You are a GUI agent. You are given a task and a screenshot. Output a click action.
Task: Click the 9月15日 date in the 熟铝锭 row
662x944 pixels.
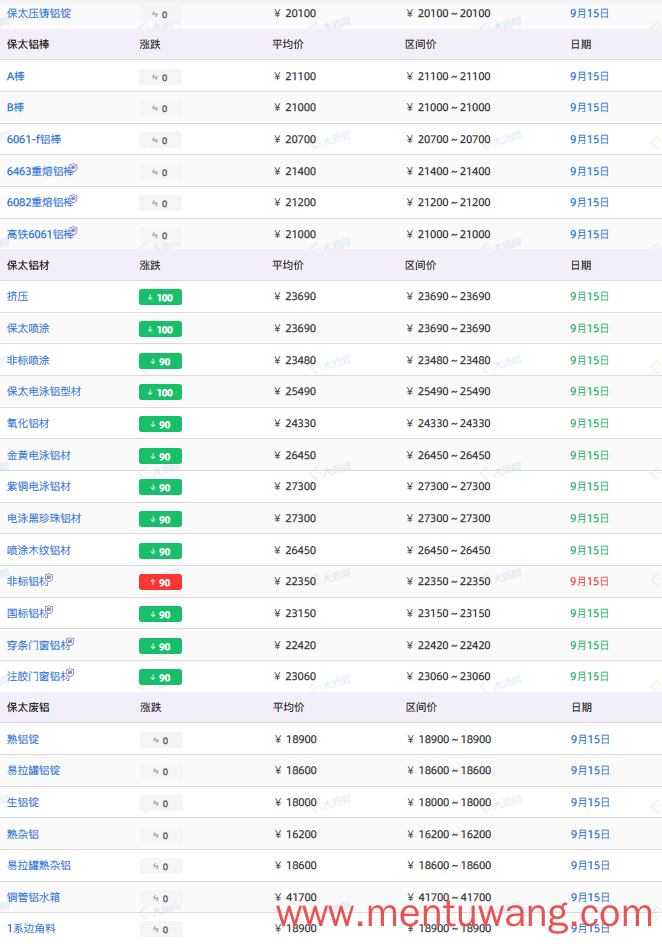click(590, 739)
